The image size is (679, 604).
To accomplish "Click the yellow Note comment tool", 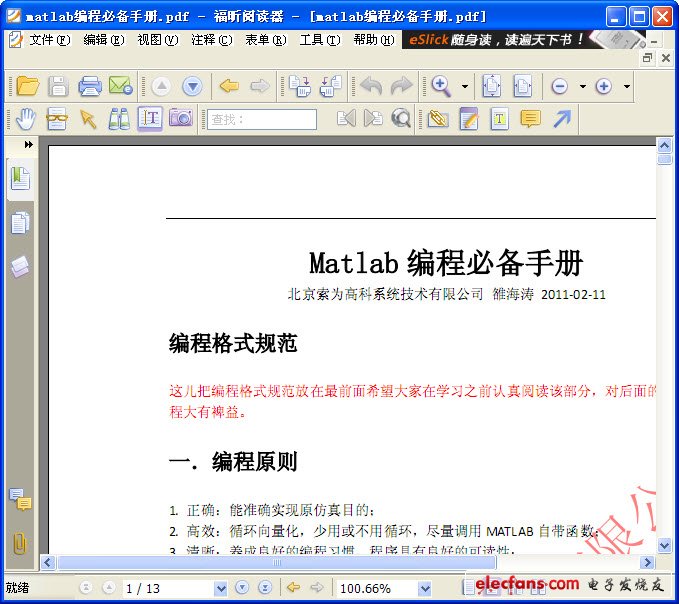I will [530, 119].
